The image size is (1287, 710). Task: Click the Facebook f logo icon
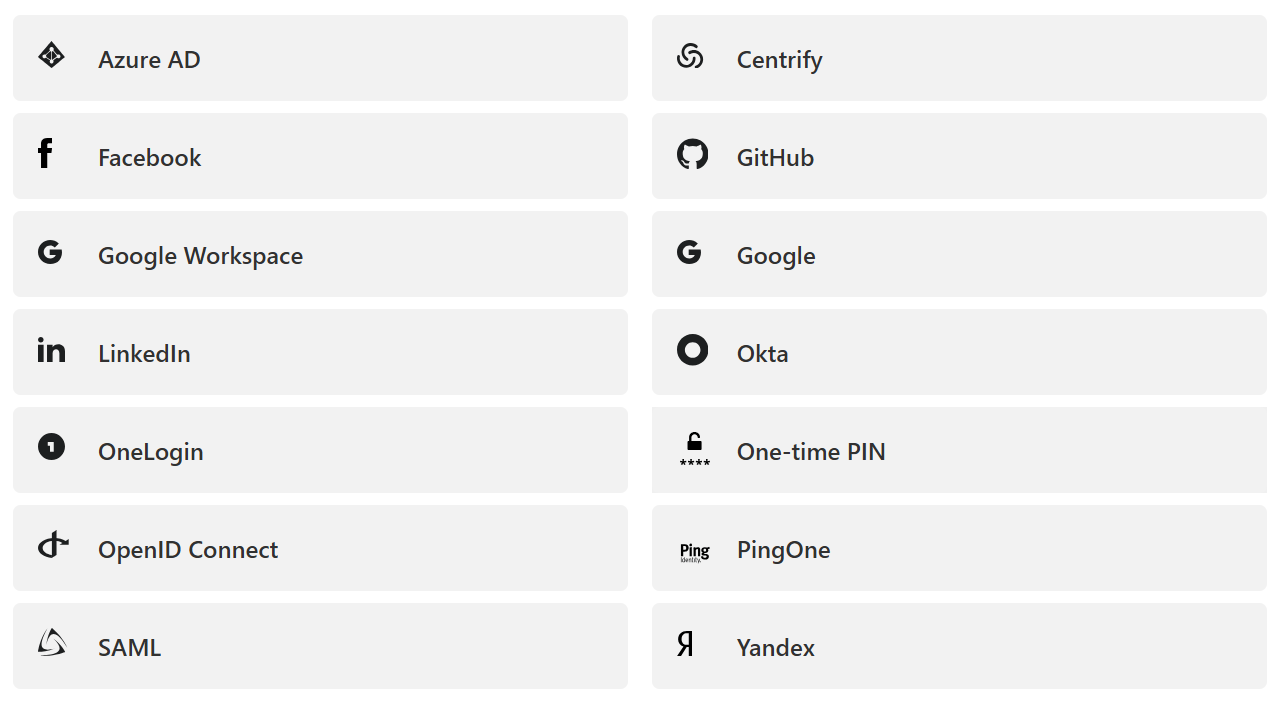(x=45, y=154)
